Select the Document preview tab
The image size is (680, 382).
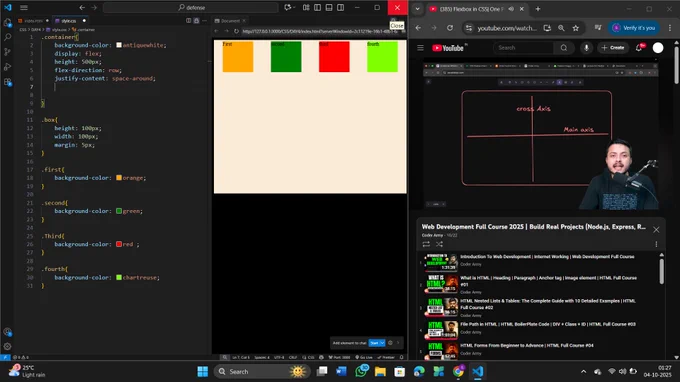230,21
